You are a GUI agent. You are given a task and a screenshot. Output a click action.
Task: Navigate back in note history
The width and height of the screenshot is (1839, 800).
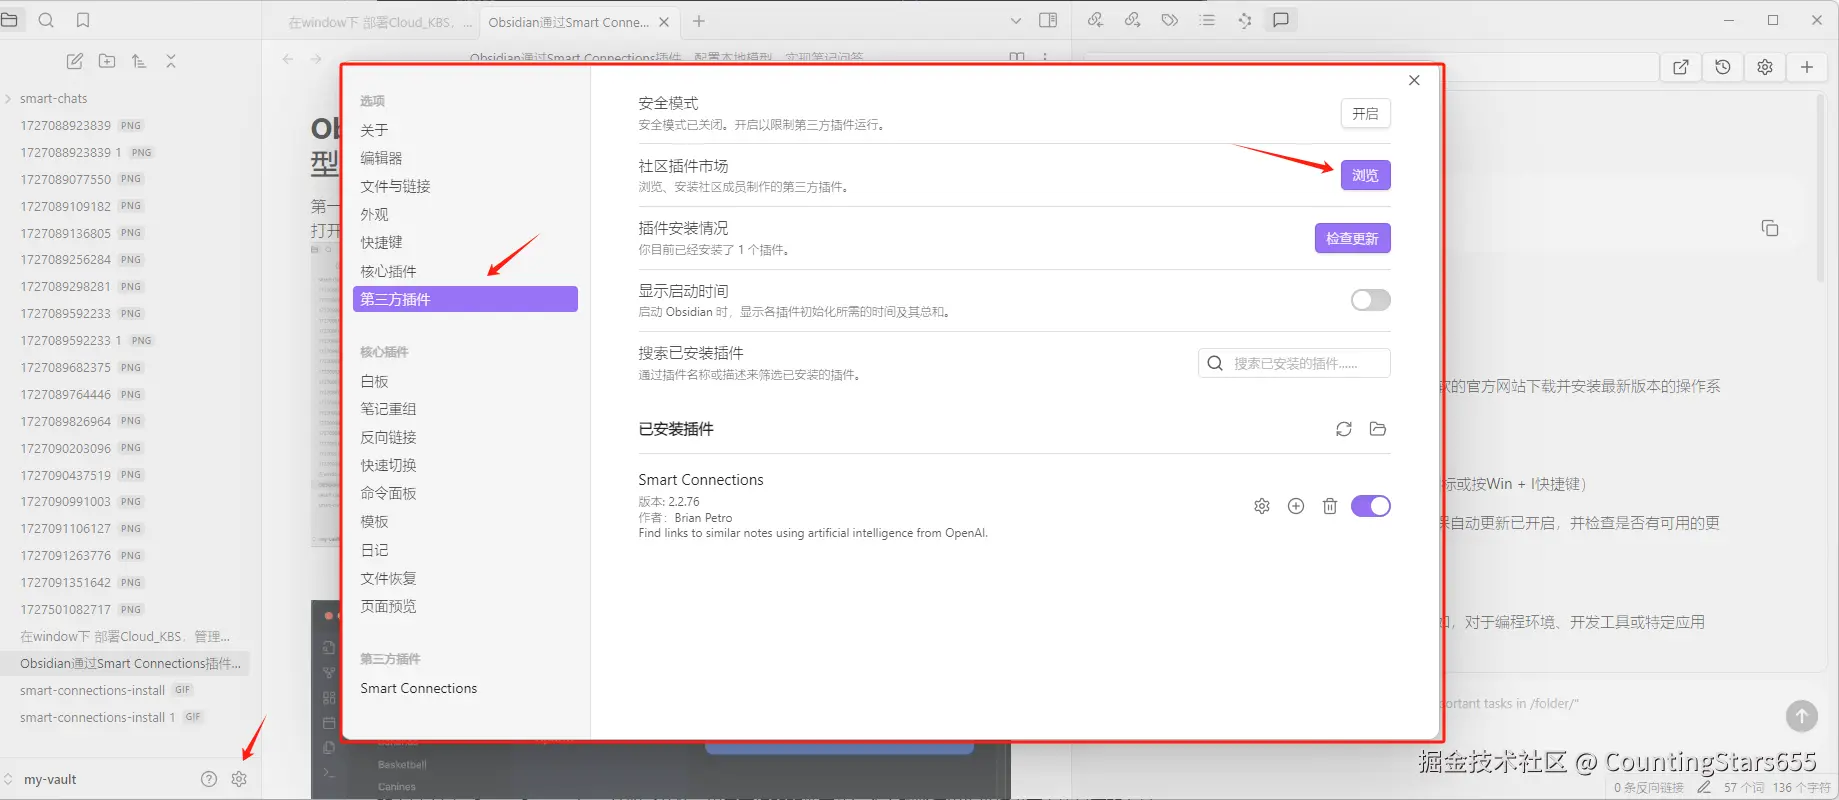coord(288,59)
